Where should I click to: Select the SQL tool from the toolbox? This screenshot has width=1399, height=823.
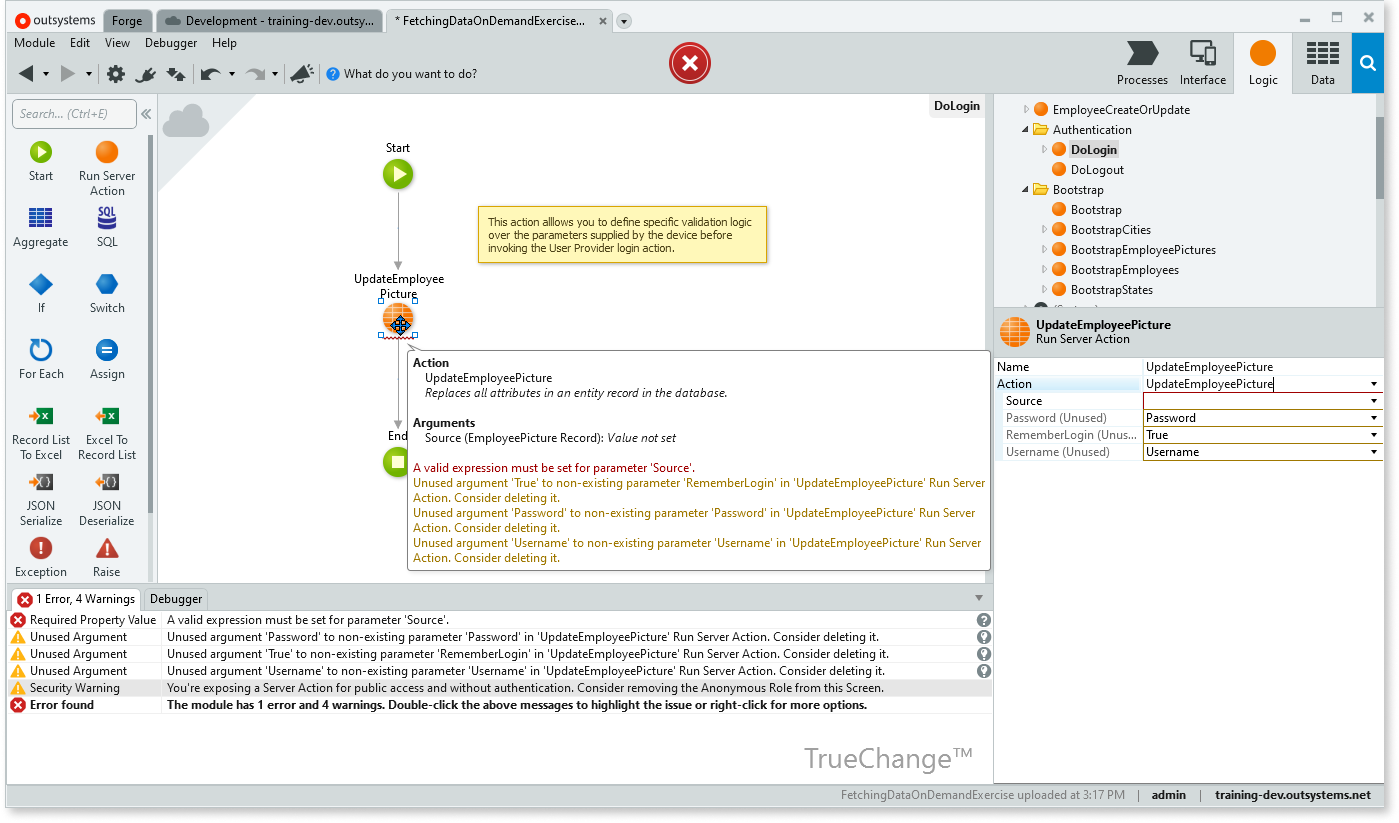click(106, 227)
